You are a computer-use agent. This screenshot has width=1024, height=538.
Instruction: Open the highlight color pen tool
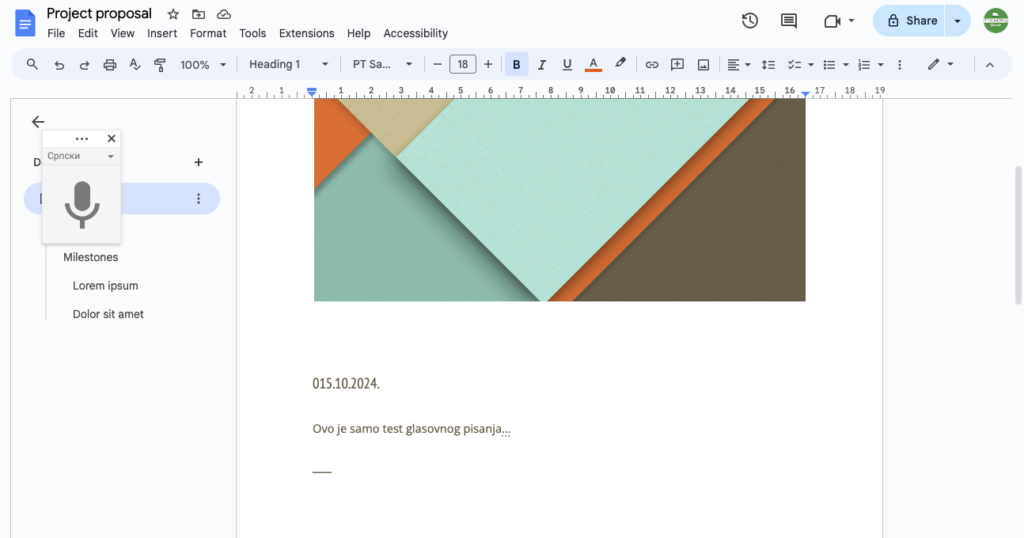(620, 63)
